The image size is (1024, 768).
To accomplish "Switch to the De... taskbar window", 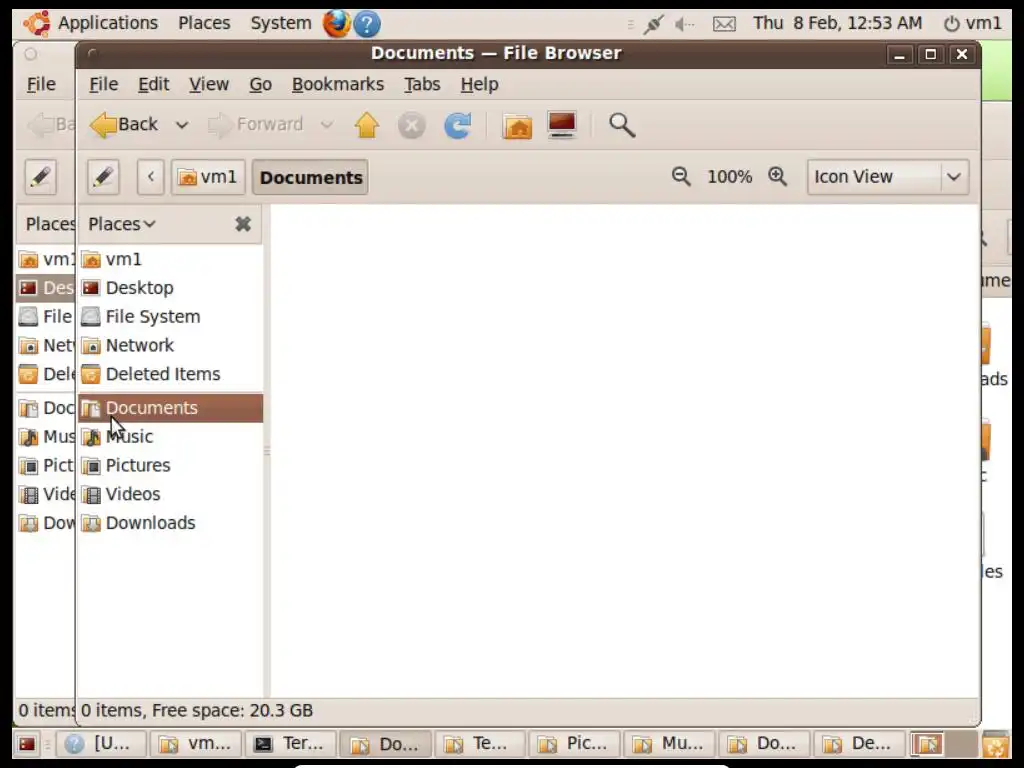I will [859, 744].
